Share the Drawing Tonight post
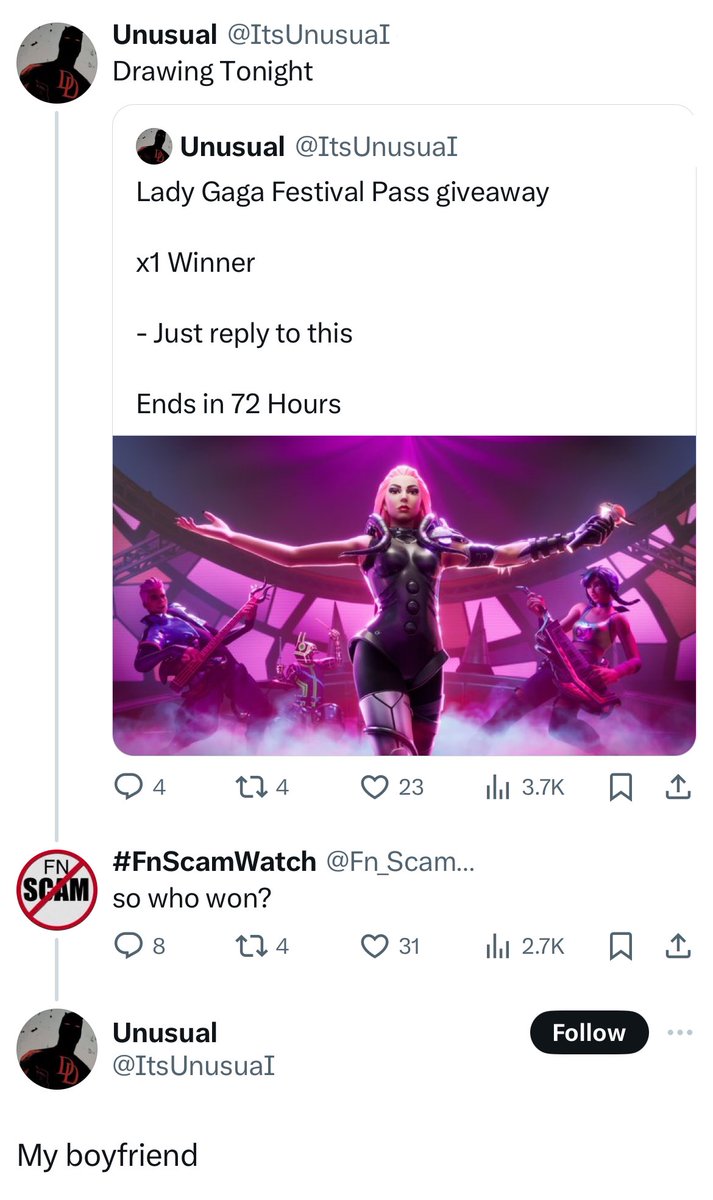713x1200 pixels. pos(679,787)
